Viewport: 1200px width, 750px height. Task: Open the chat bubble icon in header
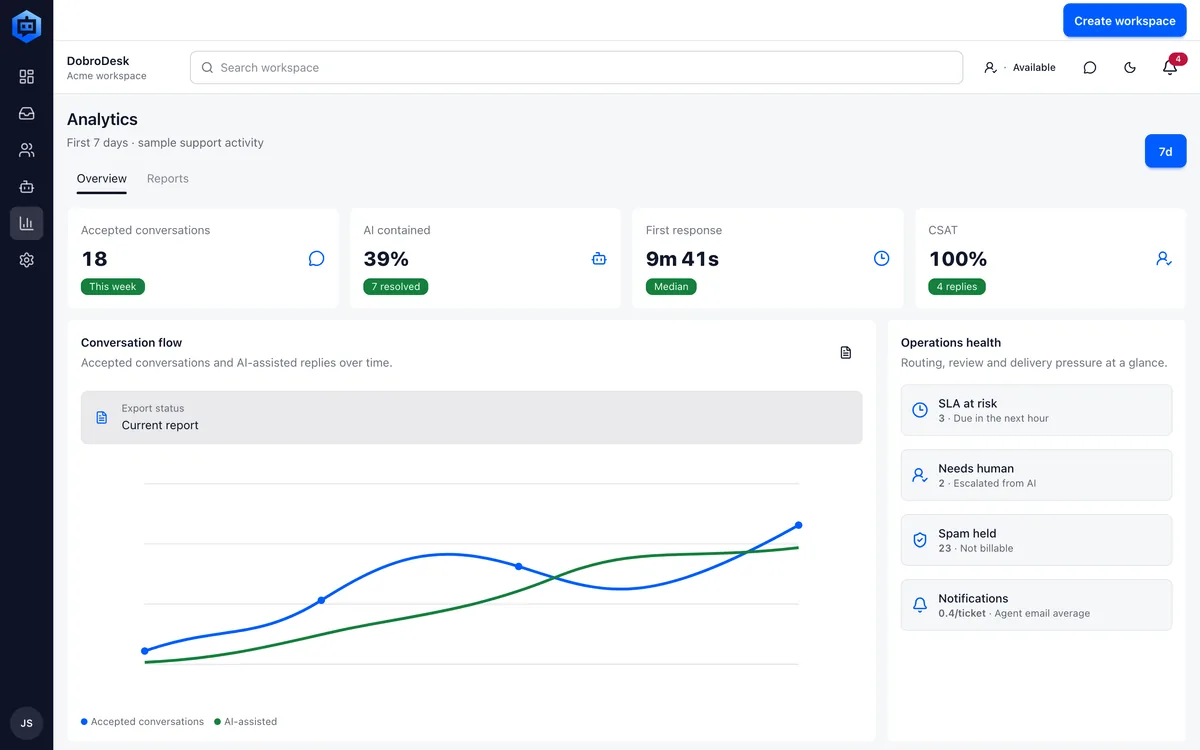(x=1090, y=67)
